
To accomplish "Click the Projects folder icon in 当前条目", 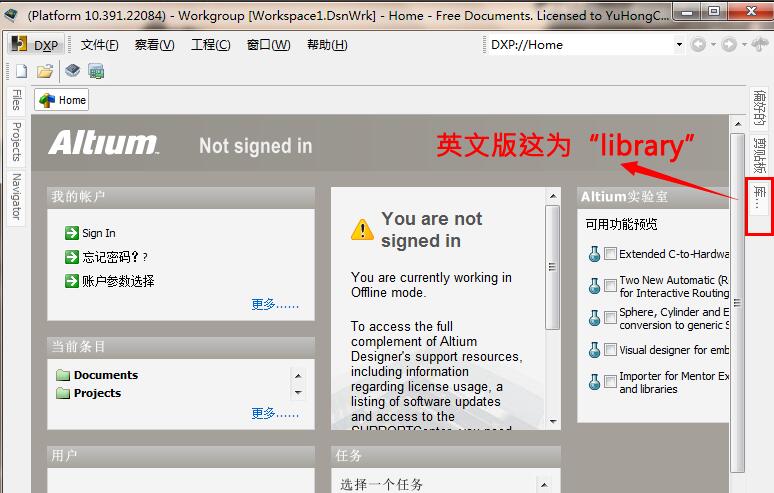I will (63, 393).
